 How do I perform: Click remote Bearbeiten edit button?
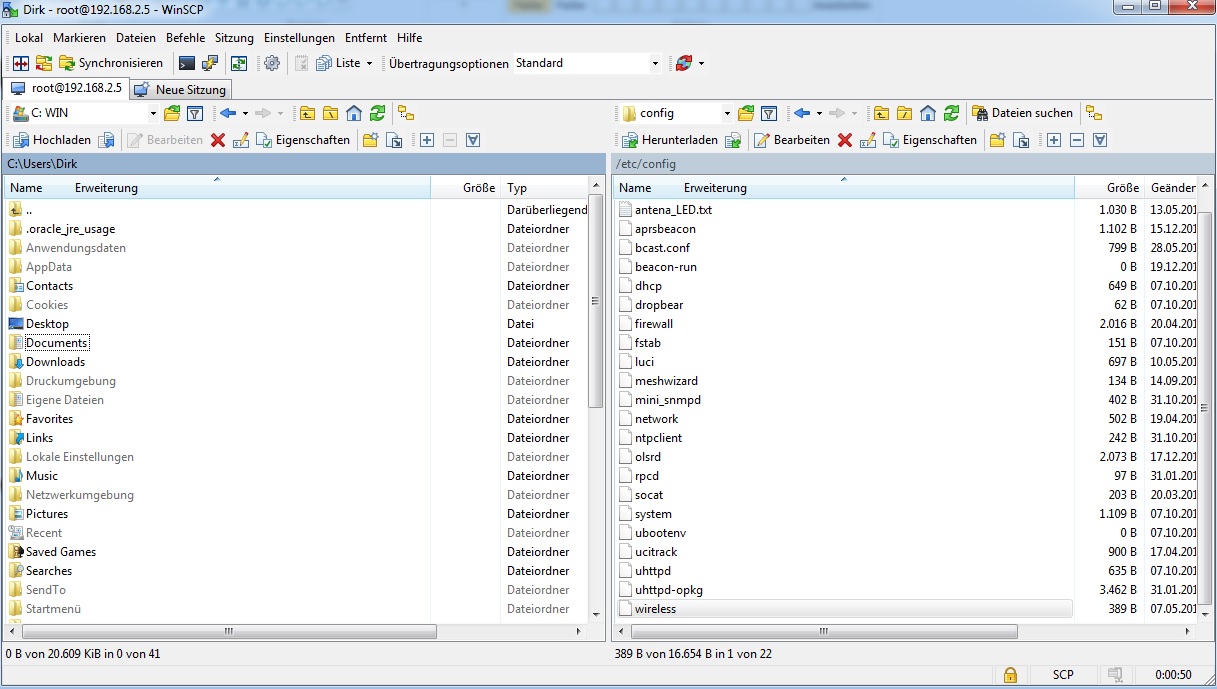click(791, 140)
